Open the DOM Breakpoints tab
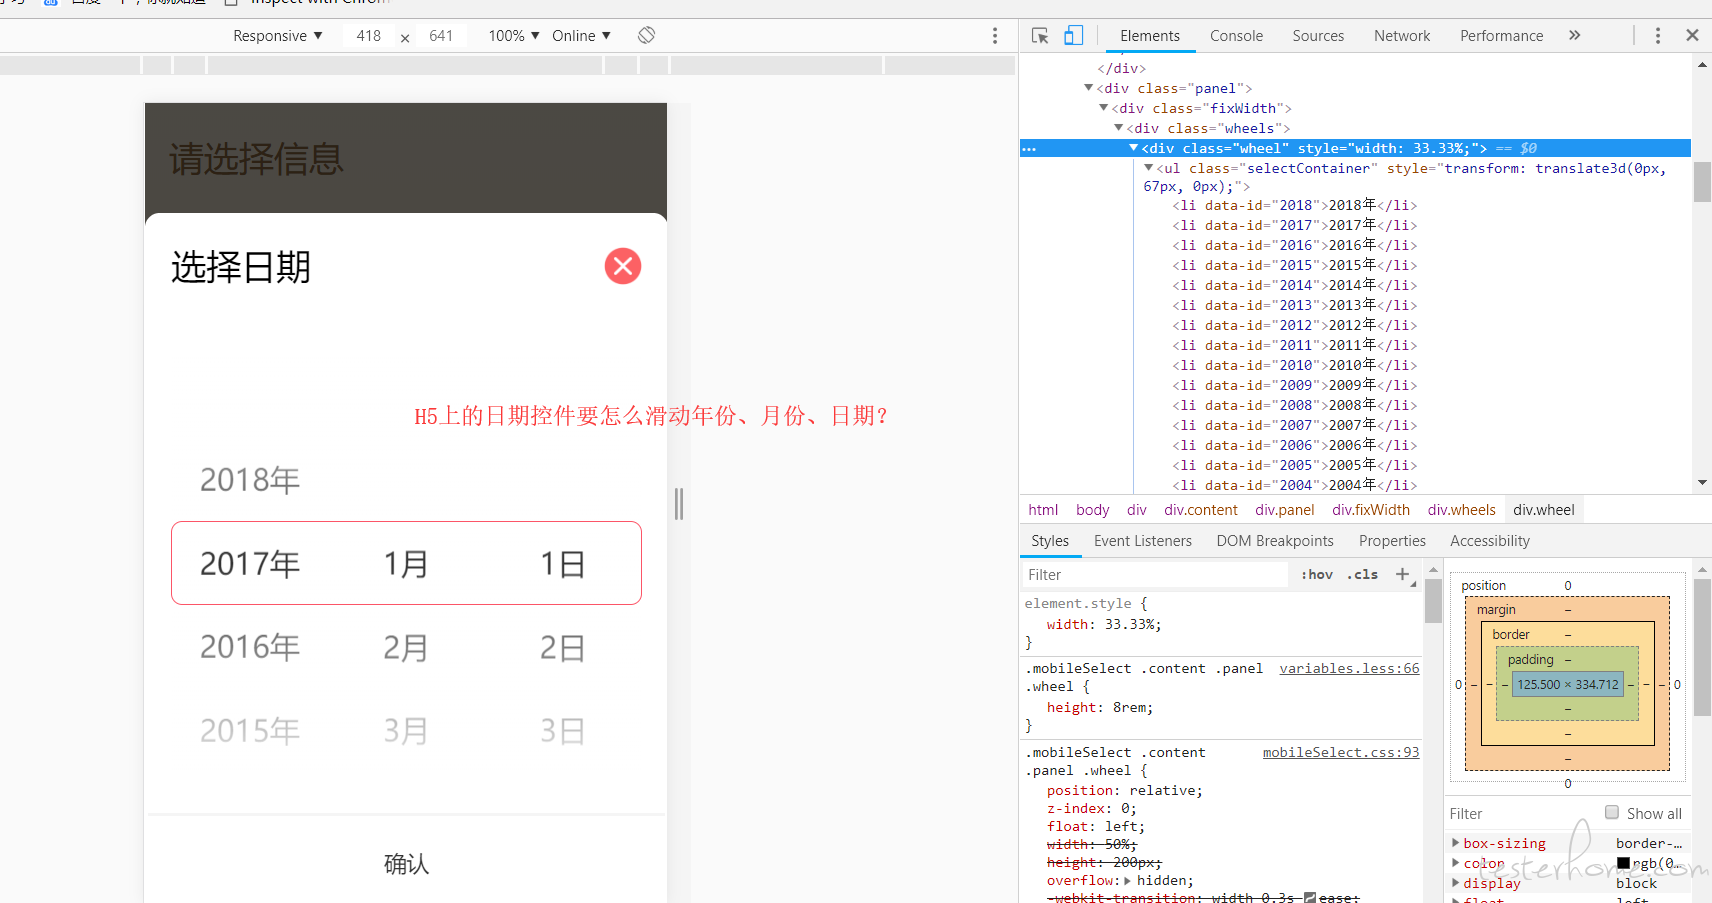Image resolution: width=1712 pixels, height=903 pixels. [x=1275, y=541]
